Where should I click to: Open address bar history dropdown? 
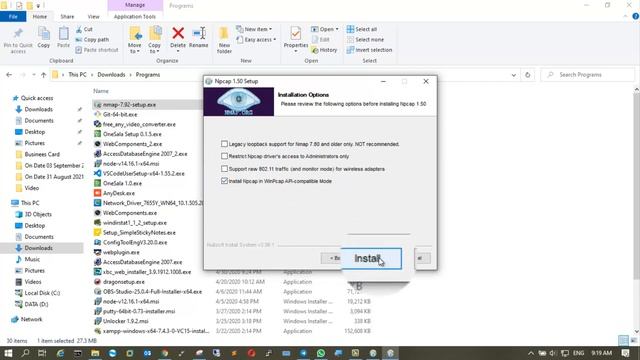click(x=513, y=75)
